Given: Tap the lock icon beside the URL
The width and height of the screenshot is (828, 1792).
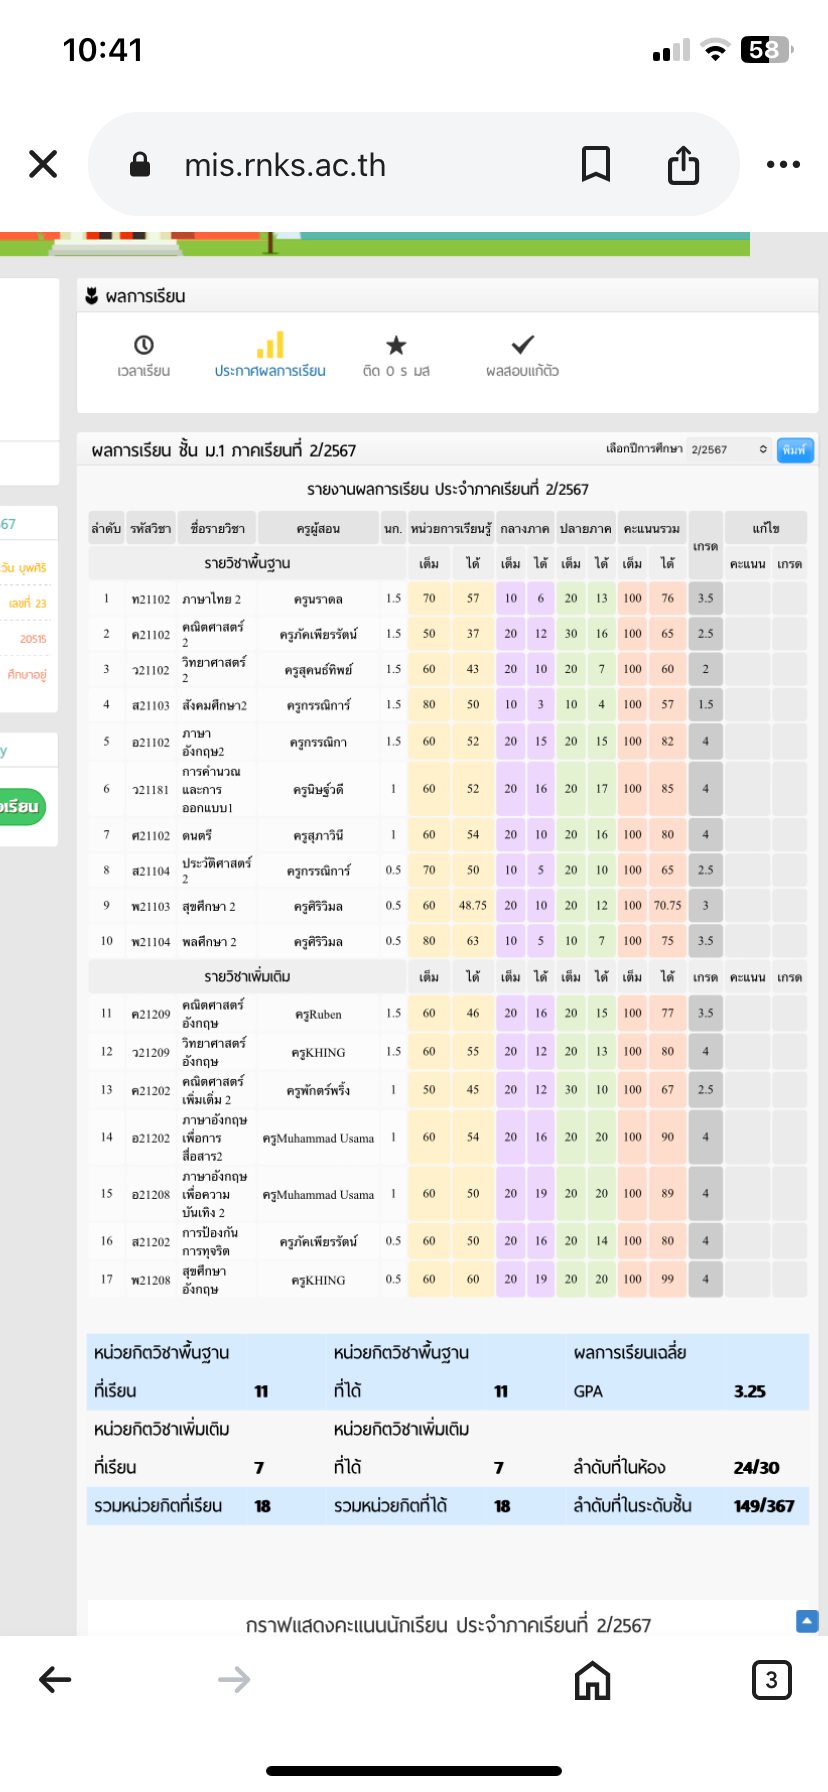Looking at the screenshot, I should coord(140,165).
